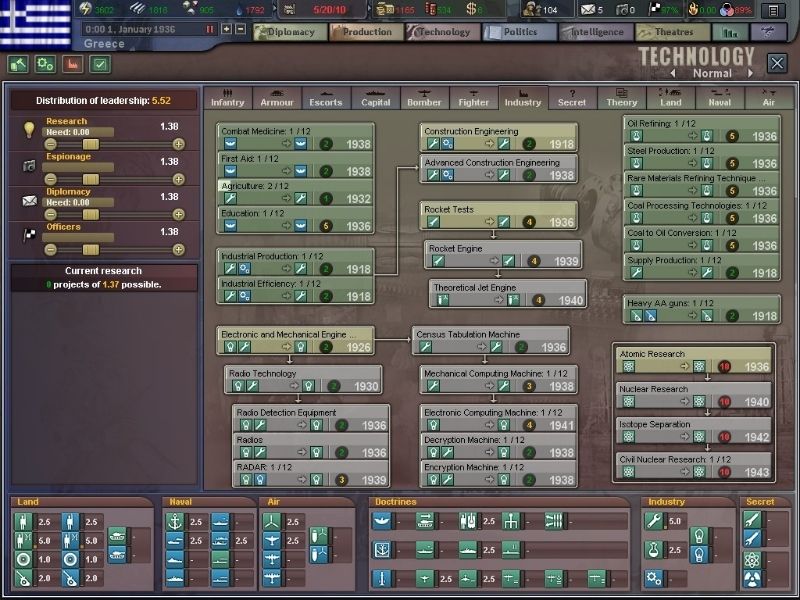
Task: Select the Census Tabulation Machine technology
Action: [x=490, y=341]
